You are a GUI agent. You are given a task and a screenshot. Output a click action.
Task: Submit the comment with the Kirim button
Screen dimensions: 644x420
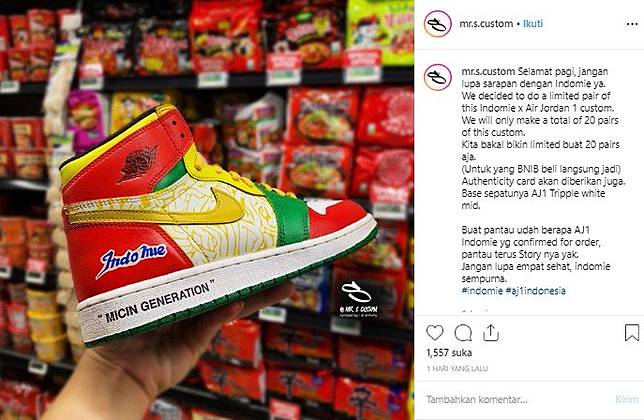tap(627, 399)
